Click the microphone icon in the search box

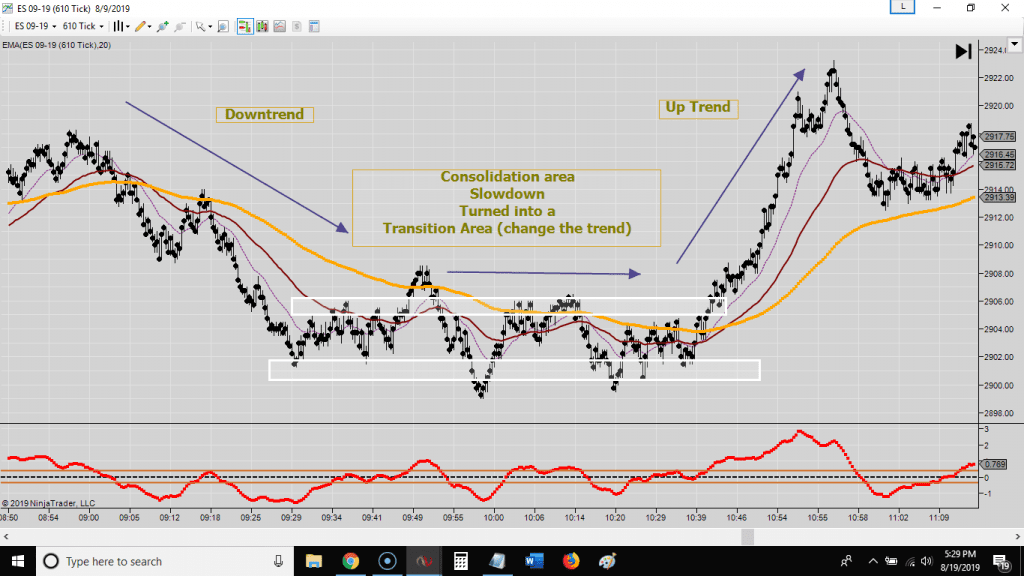click(x=278, y=561)
